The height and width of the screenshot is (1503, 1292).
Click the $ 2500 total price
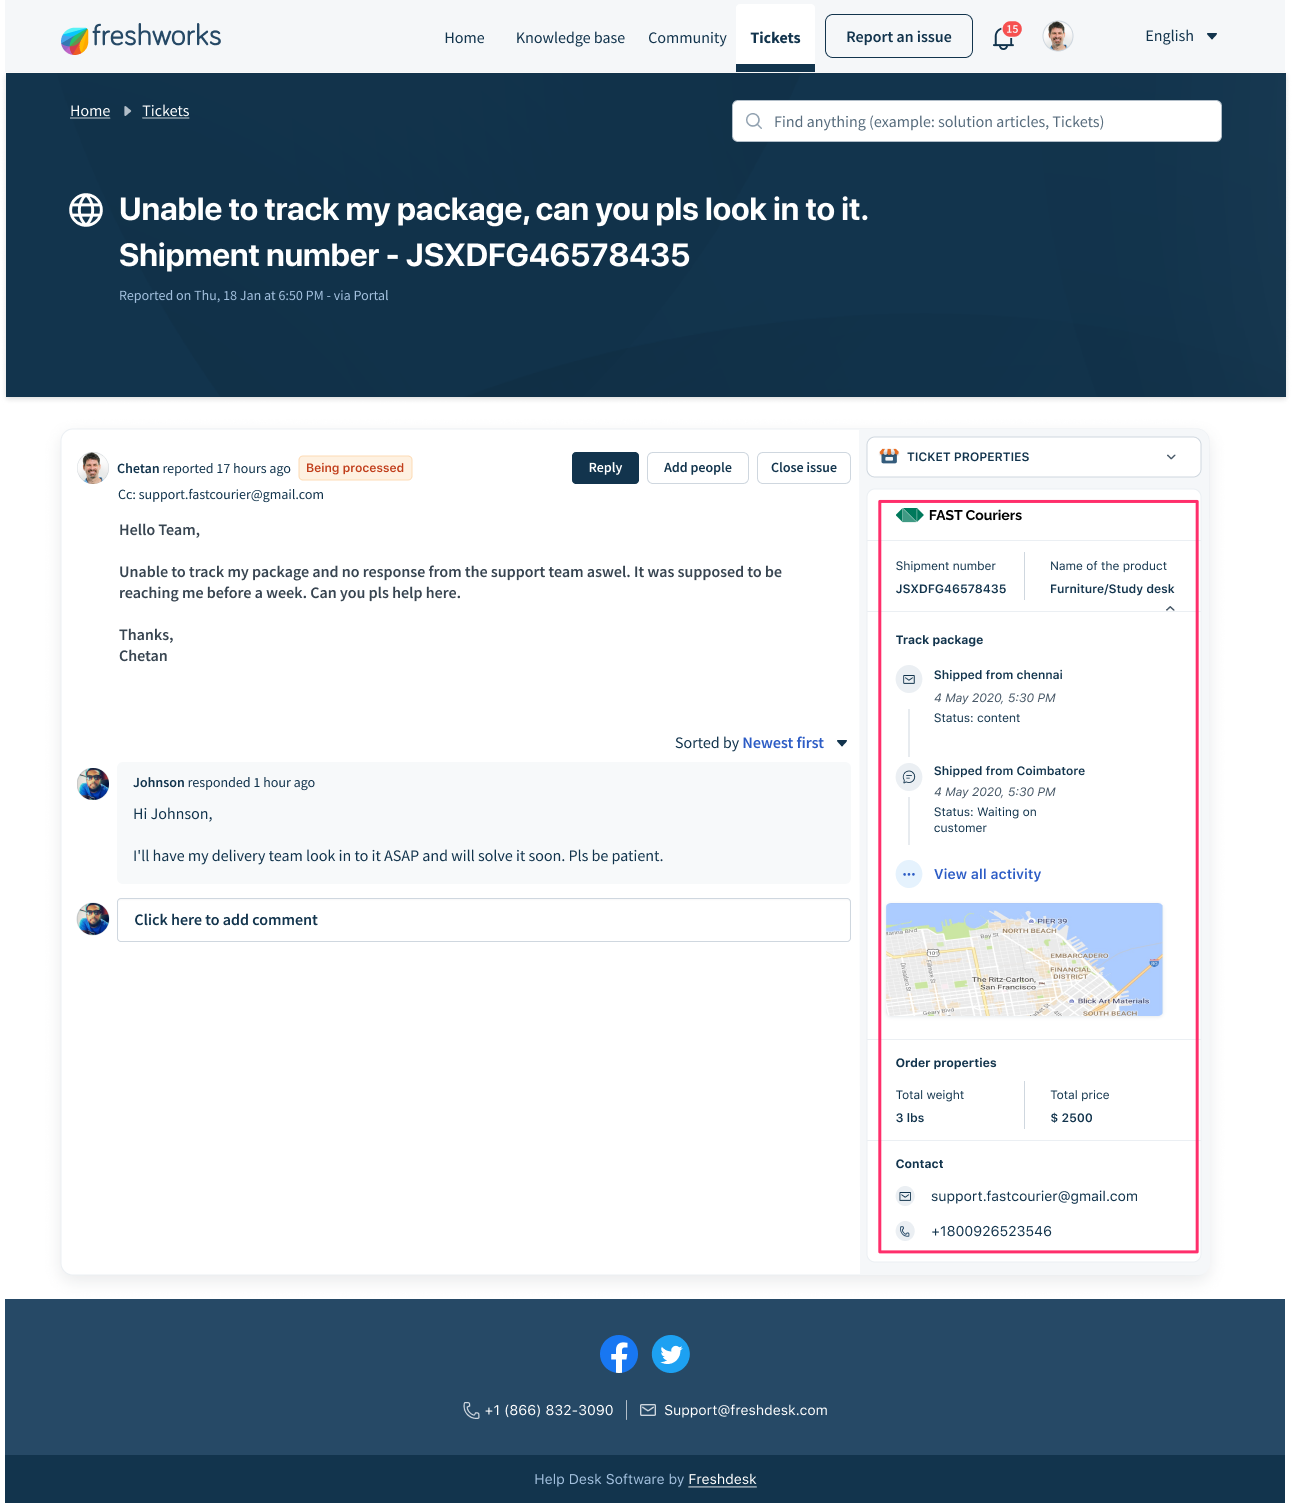[1071, 1118]
